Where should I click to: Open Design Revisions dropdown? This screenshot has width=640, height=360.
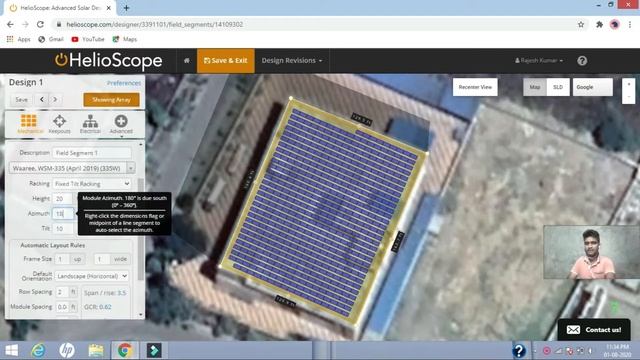coord(292,61)
